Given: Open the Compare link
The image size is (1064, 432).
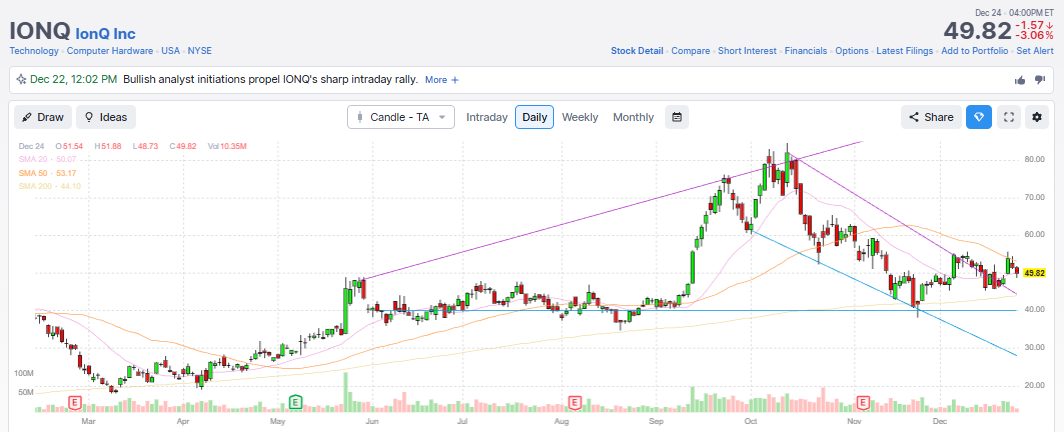Looking at the screenshot, I should point(691,51).
